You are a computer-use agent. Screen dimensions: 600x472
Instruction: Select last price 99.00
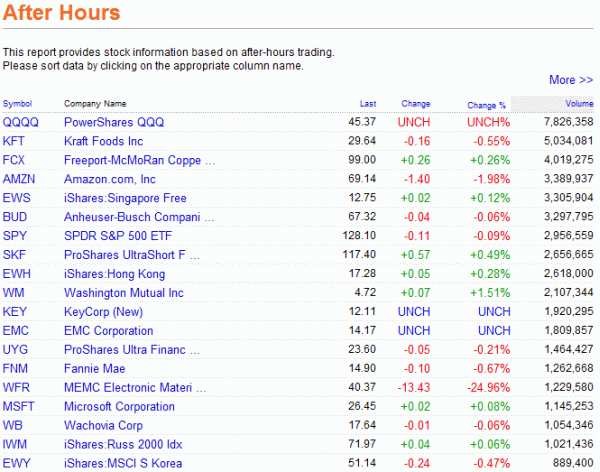362,160
